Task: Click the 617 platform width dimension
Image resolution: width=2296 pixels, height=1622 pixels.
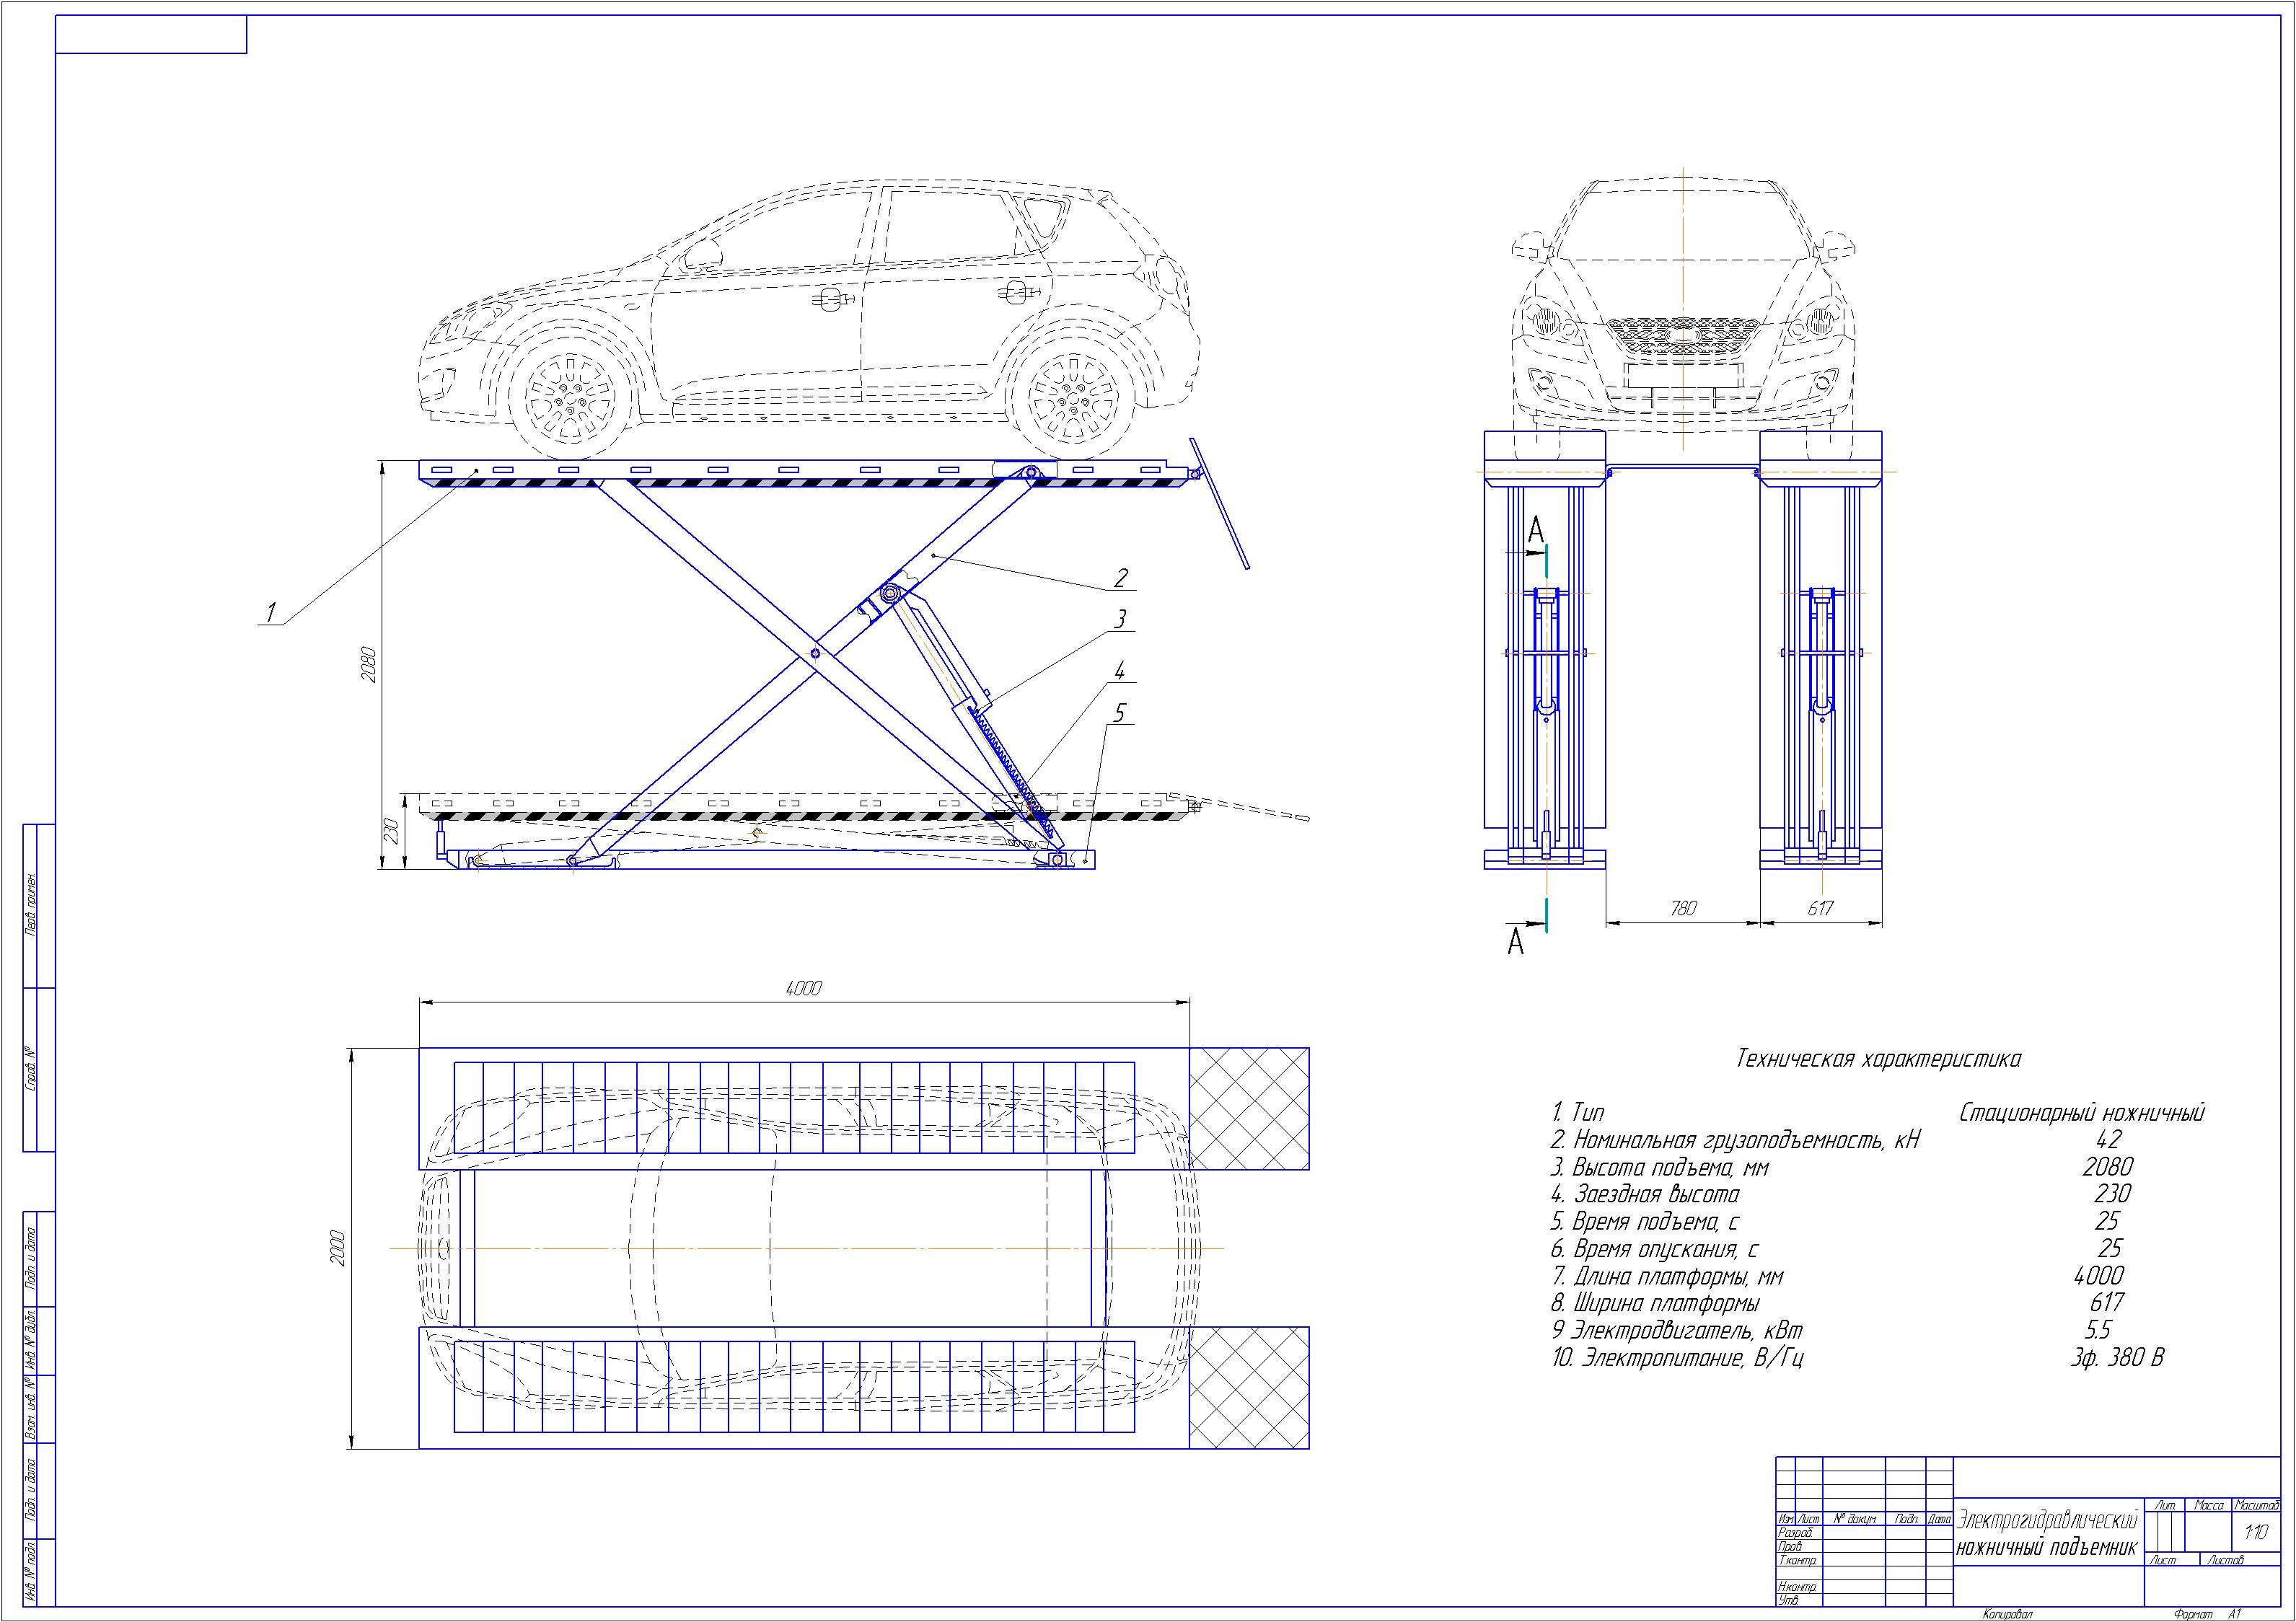Action: [1820, 908]
